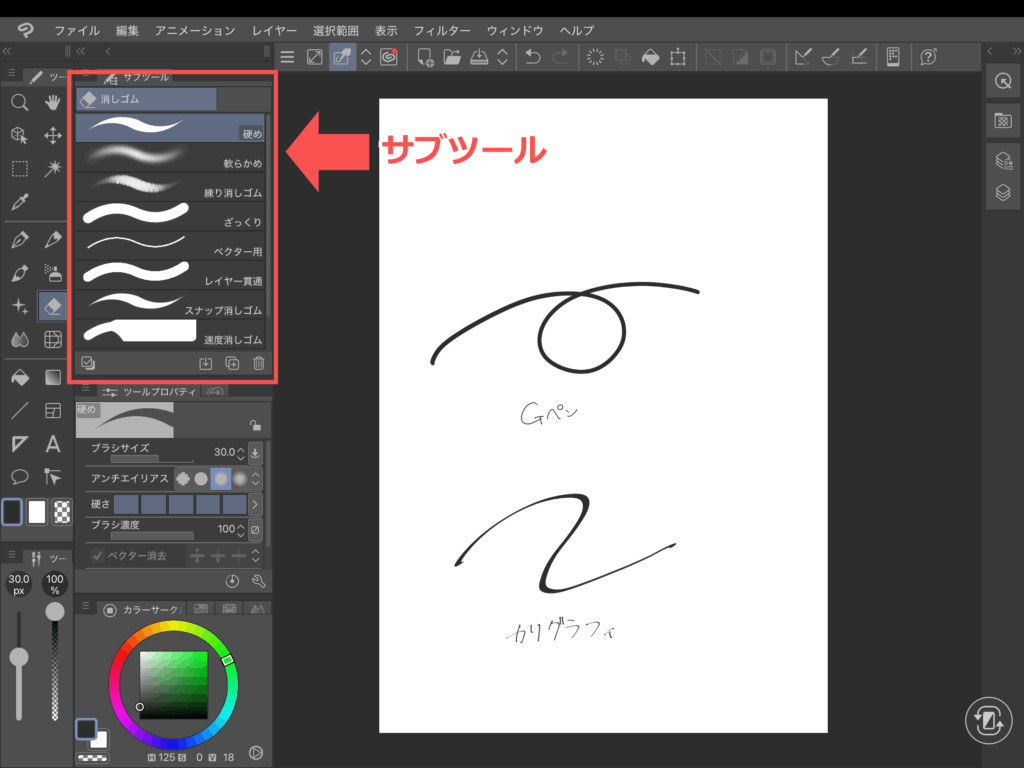This screenshot has width=1024, height=768.
Task: Click the Undo arrow in the command bar
Action: (x=533, y=57)
